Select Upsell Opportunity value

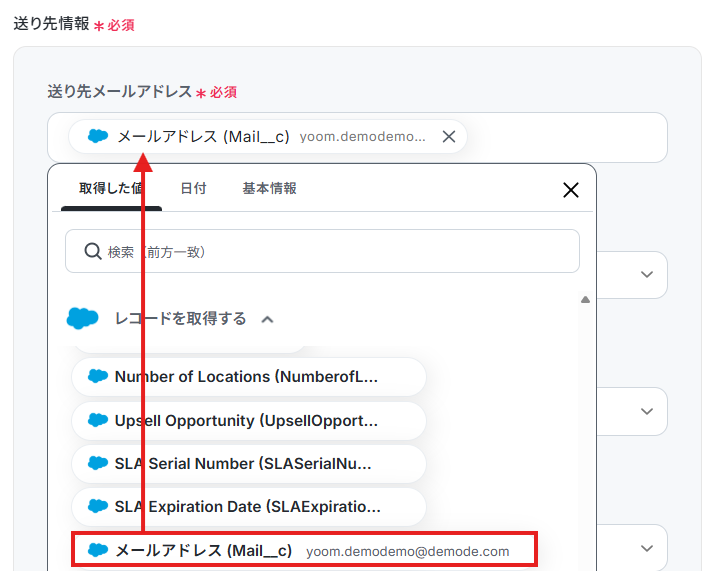tap(249, 421)
